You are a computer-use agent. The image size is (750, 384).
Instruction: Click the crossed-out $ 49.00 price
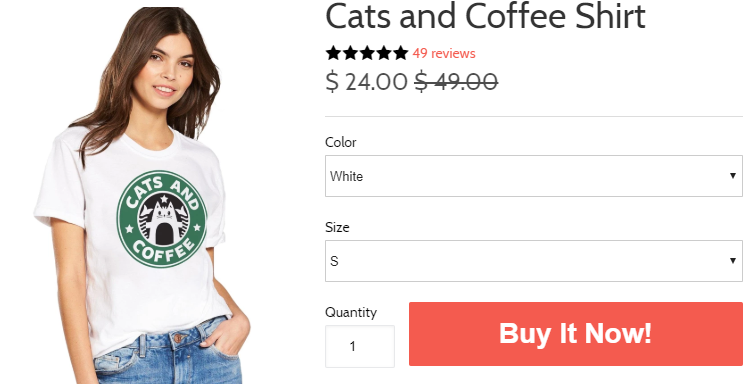click(x=456, y=81)
